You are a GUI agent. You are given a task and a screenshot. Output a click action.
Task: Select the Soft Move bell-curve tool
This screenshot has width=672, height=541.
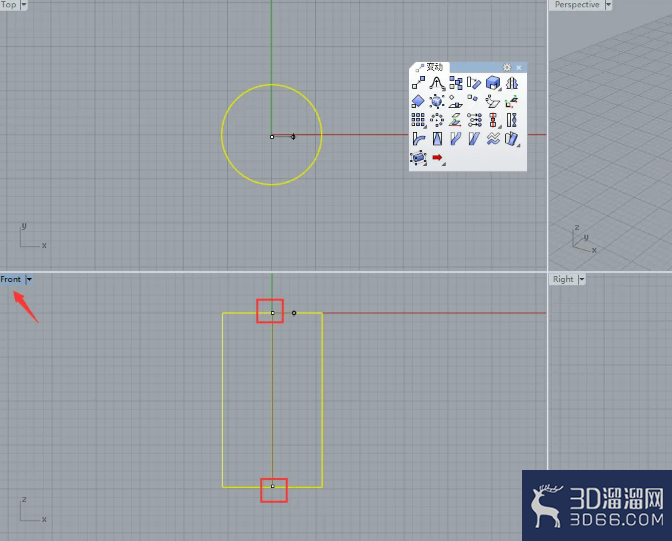437,82
